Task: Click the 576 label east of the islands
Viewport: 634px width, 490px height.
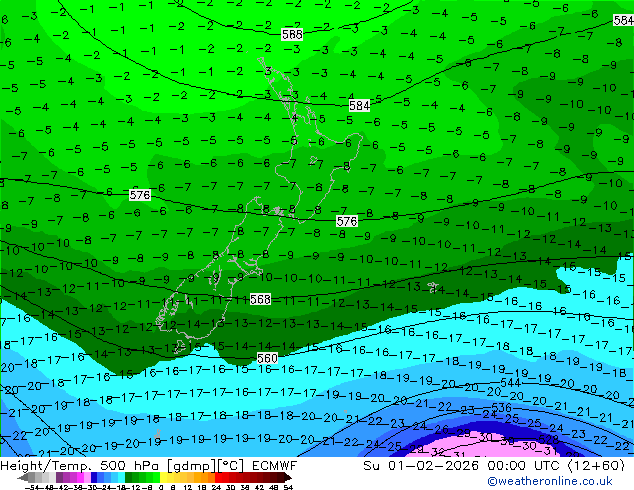Action: [x=347, y=222]
